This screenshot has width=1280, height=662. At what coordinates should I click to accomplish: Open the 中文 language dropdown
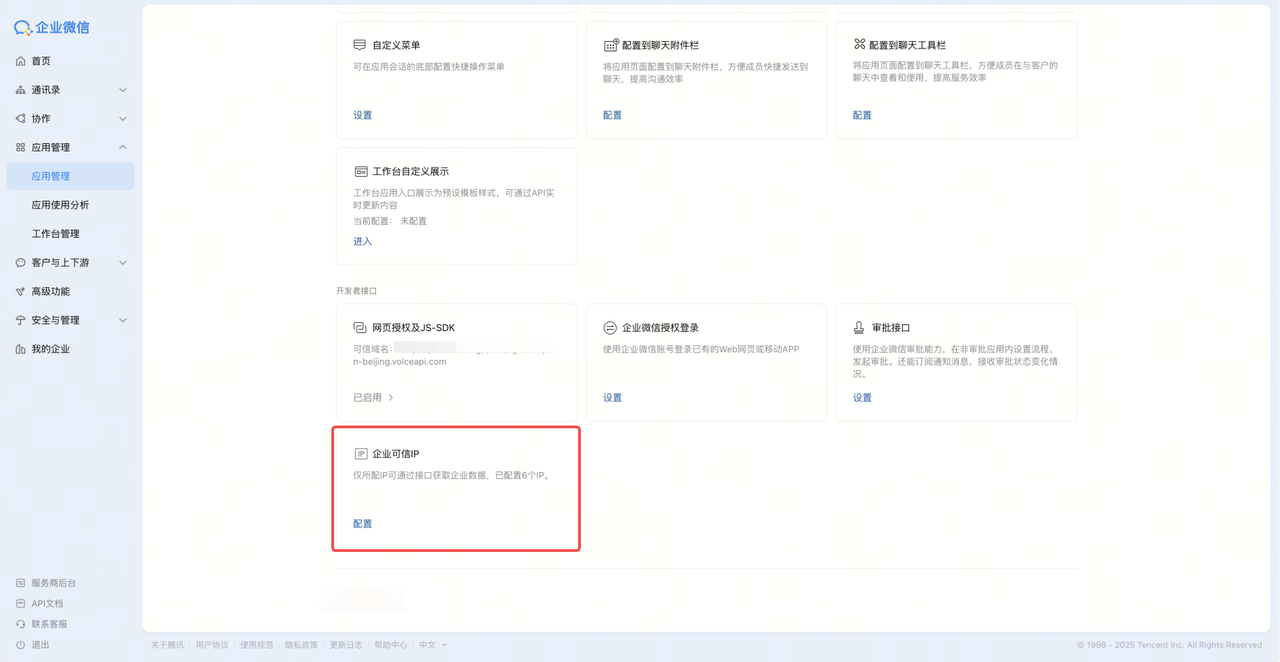433,645
